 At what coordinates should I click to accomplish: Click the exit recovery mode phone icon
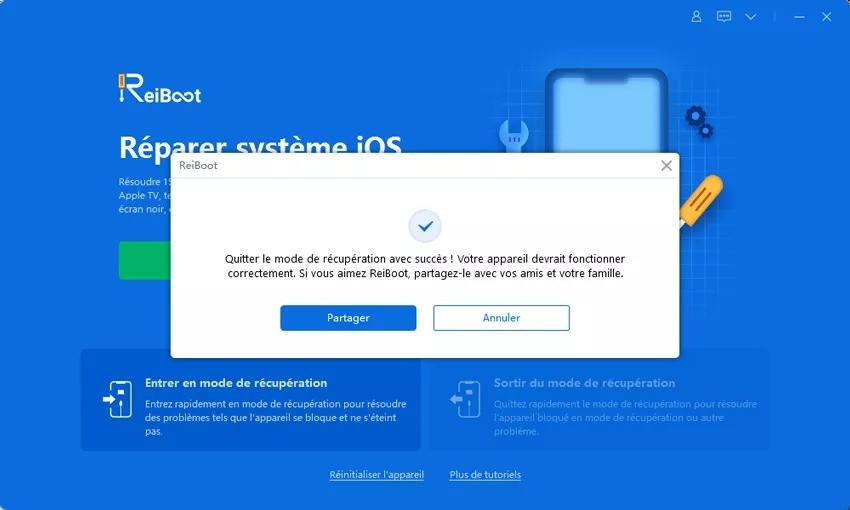click(x=466, y=399)
